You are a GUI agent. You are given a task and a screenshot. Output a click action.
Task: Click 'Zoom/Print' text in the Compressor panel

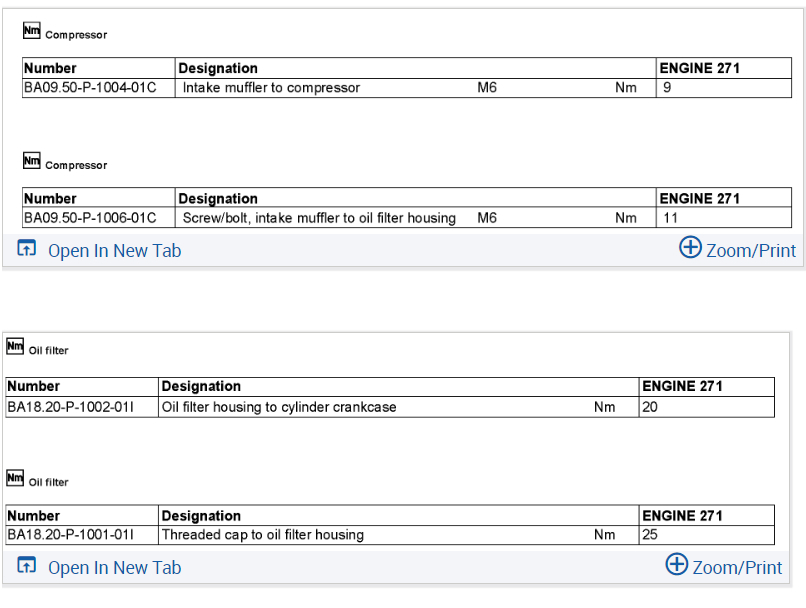(x=751, y=250)
